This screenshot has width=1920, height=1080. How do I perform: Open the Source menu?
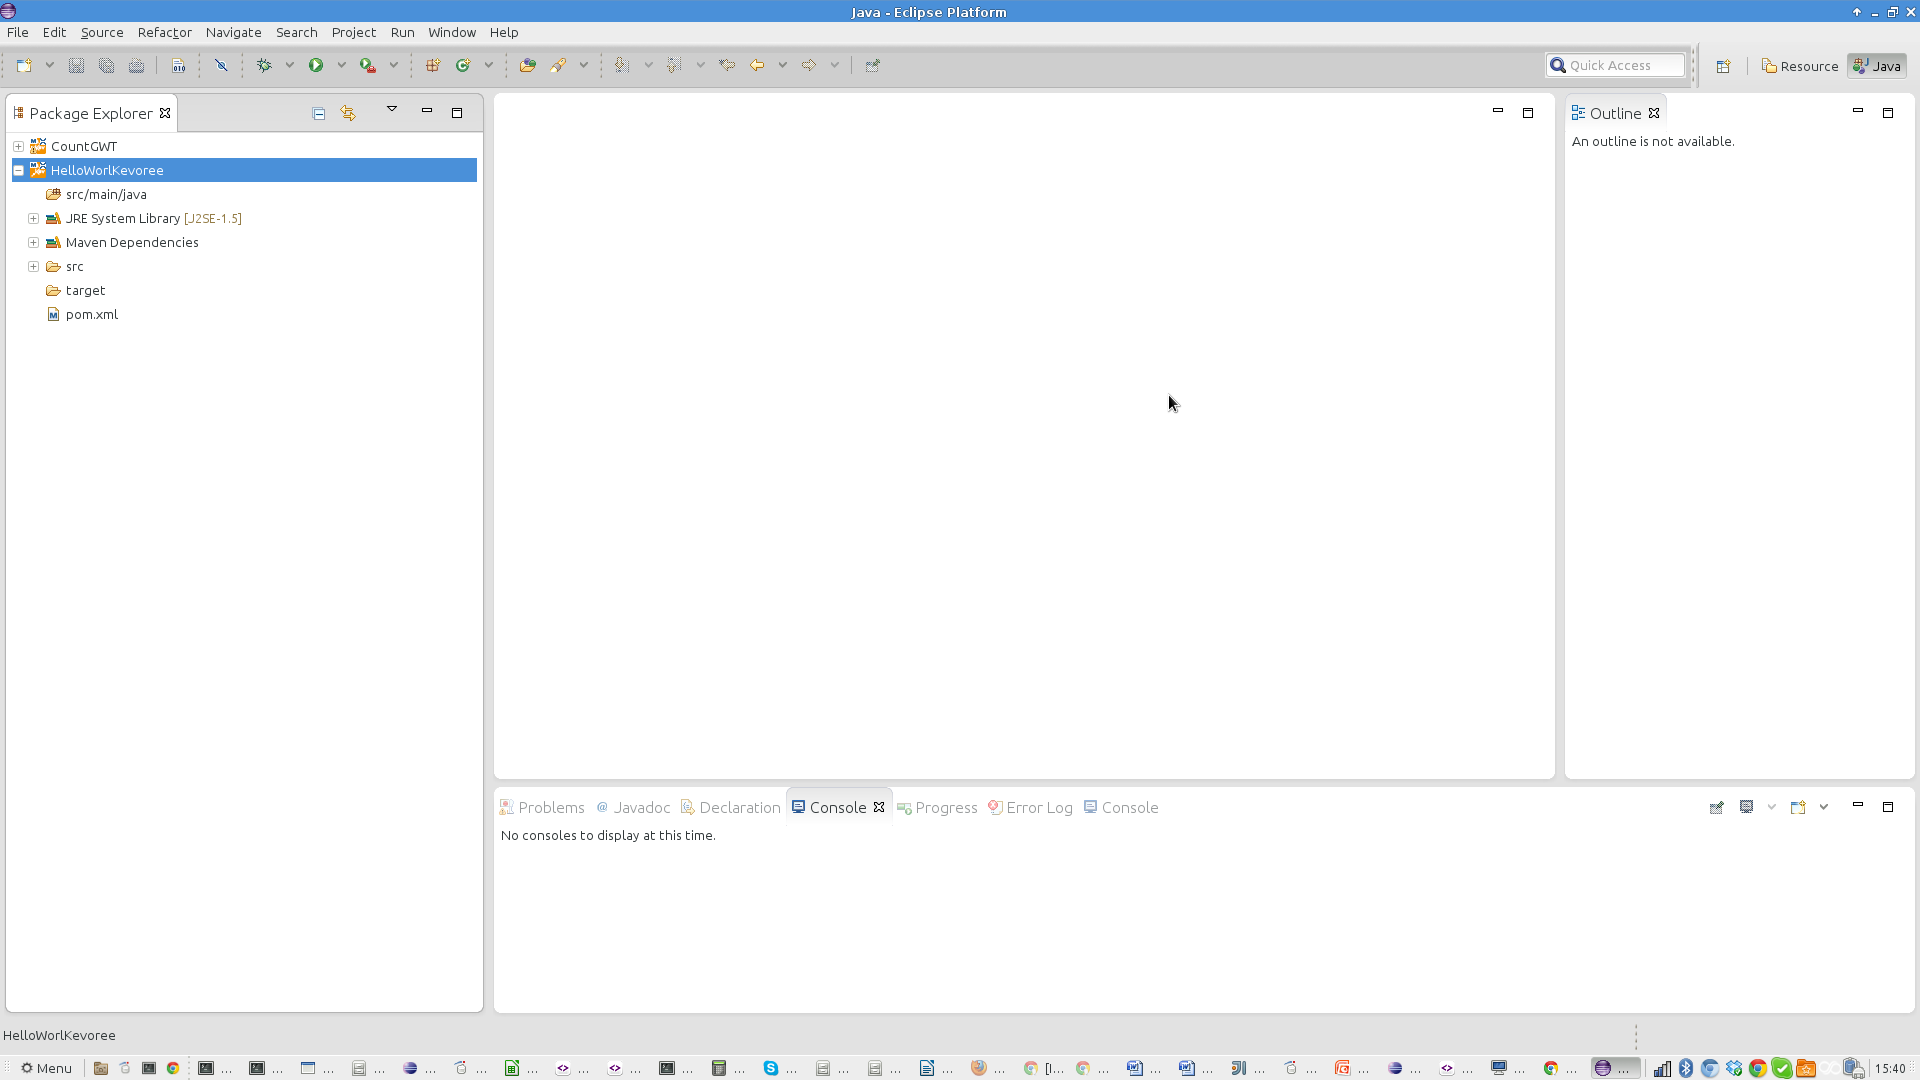[x=102, y=32]
